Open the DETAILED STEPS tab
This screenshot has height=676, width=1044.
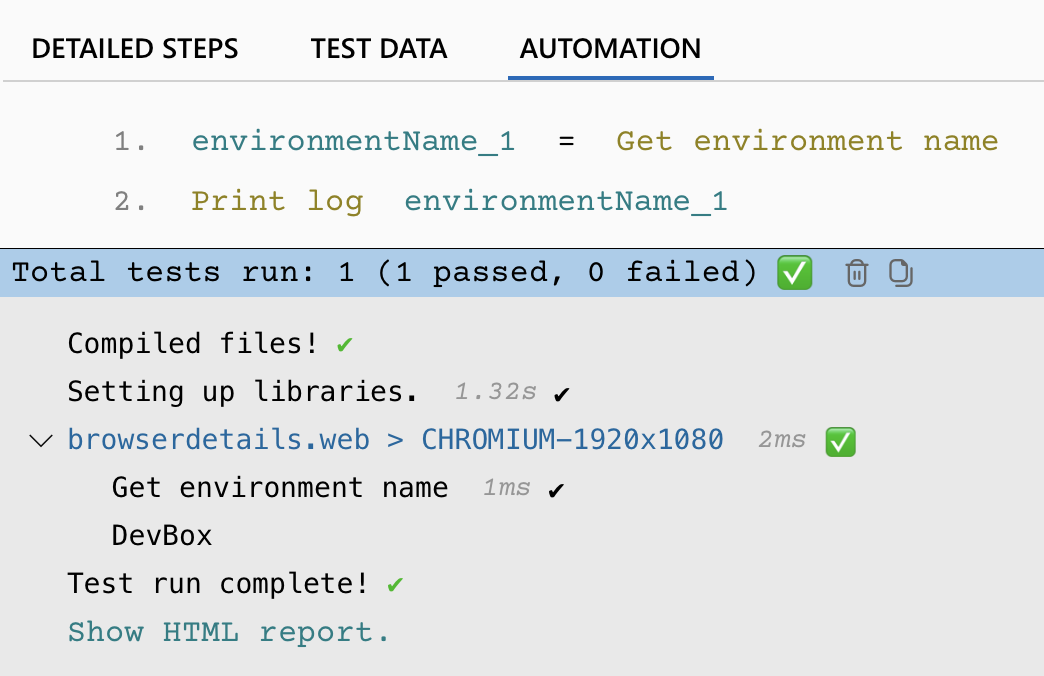coord(135,49)
